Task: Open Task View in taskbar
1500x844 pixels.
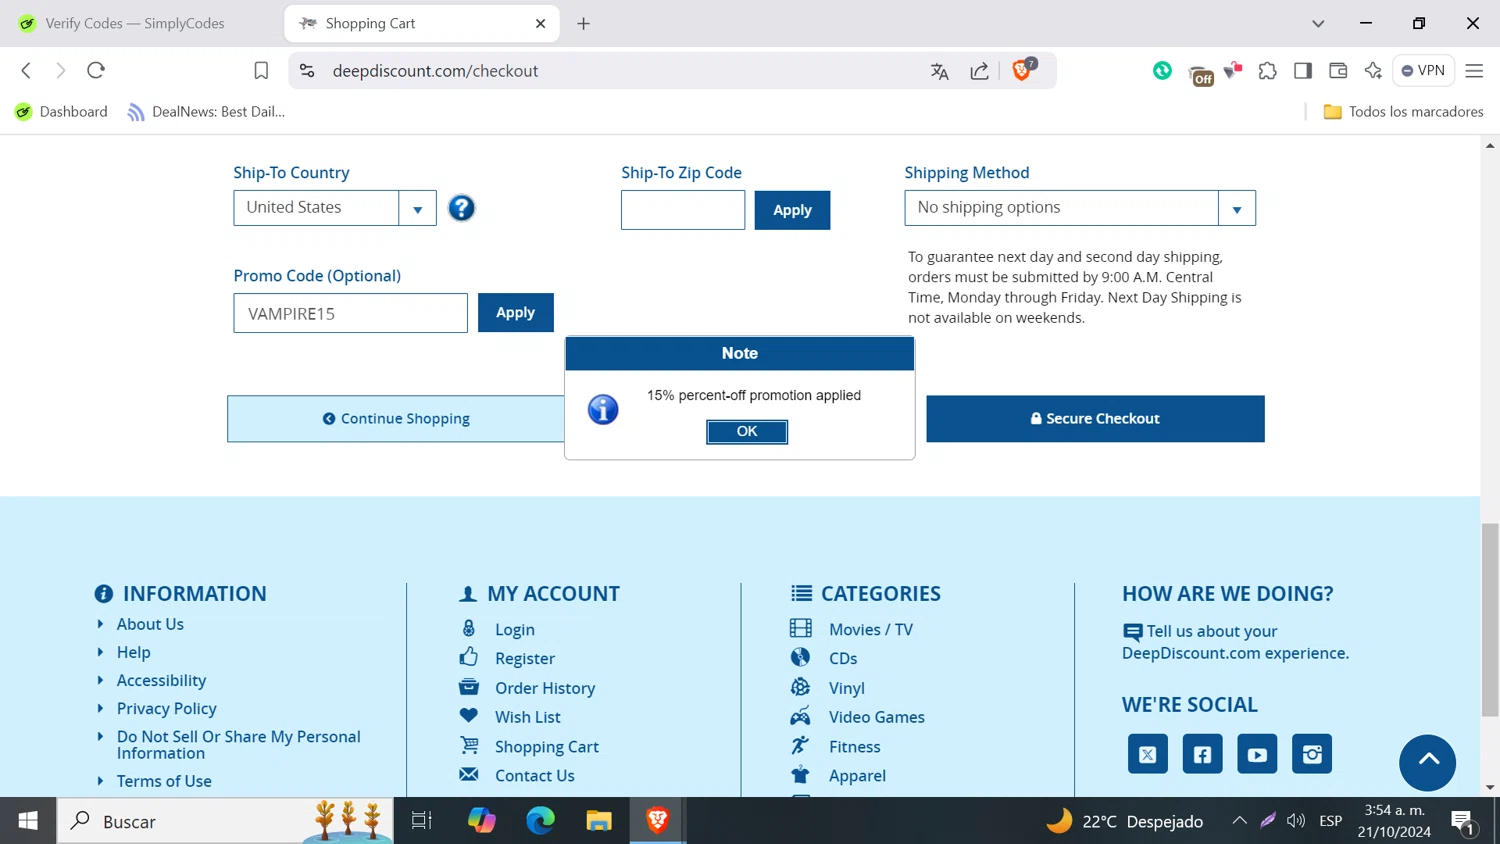Action: pos(422,821)
